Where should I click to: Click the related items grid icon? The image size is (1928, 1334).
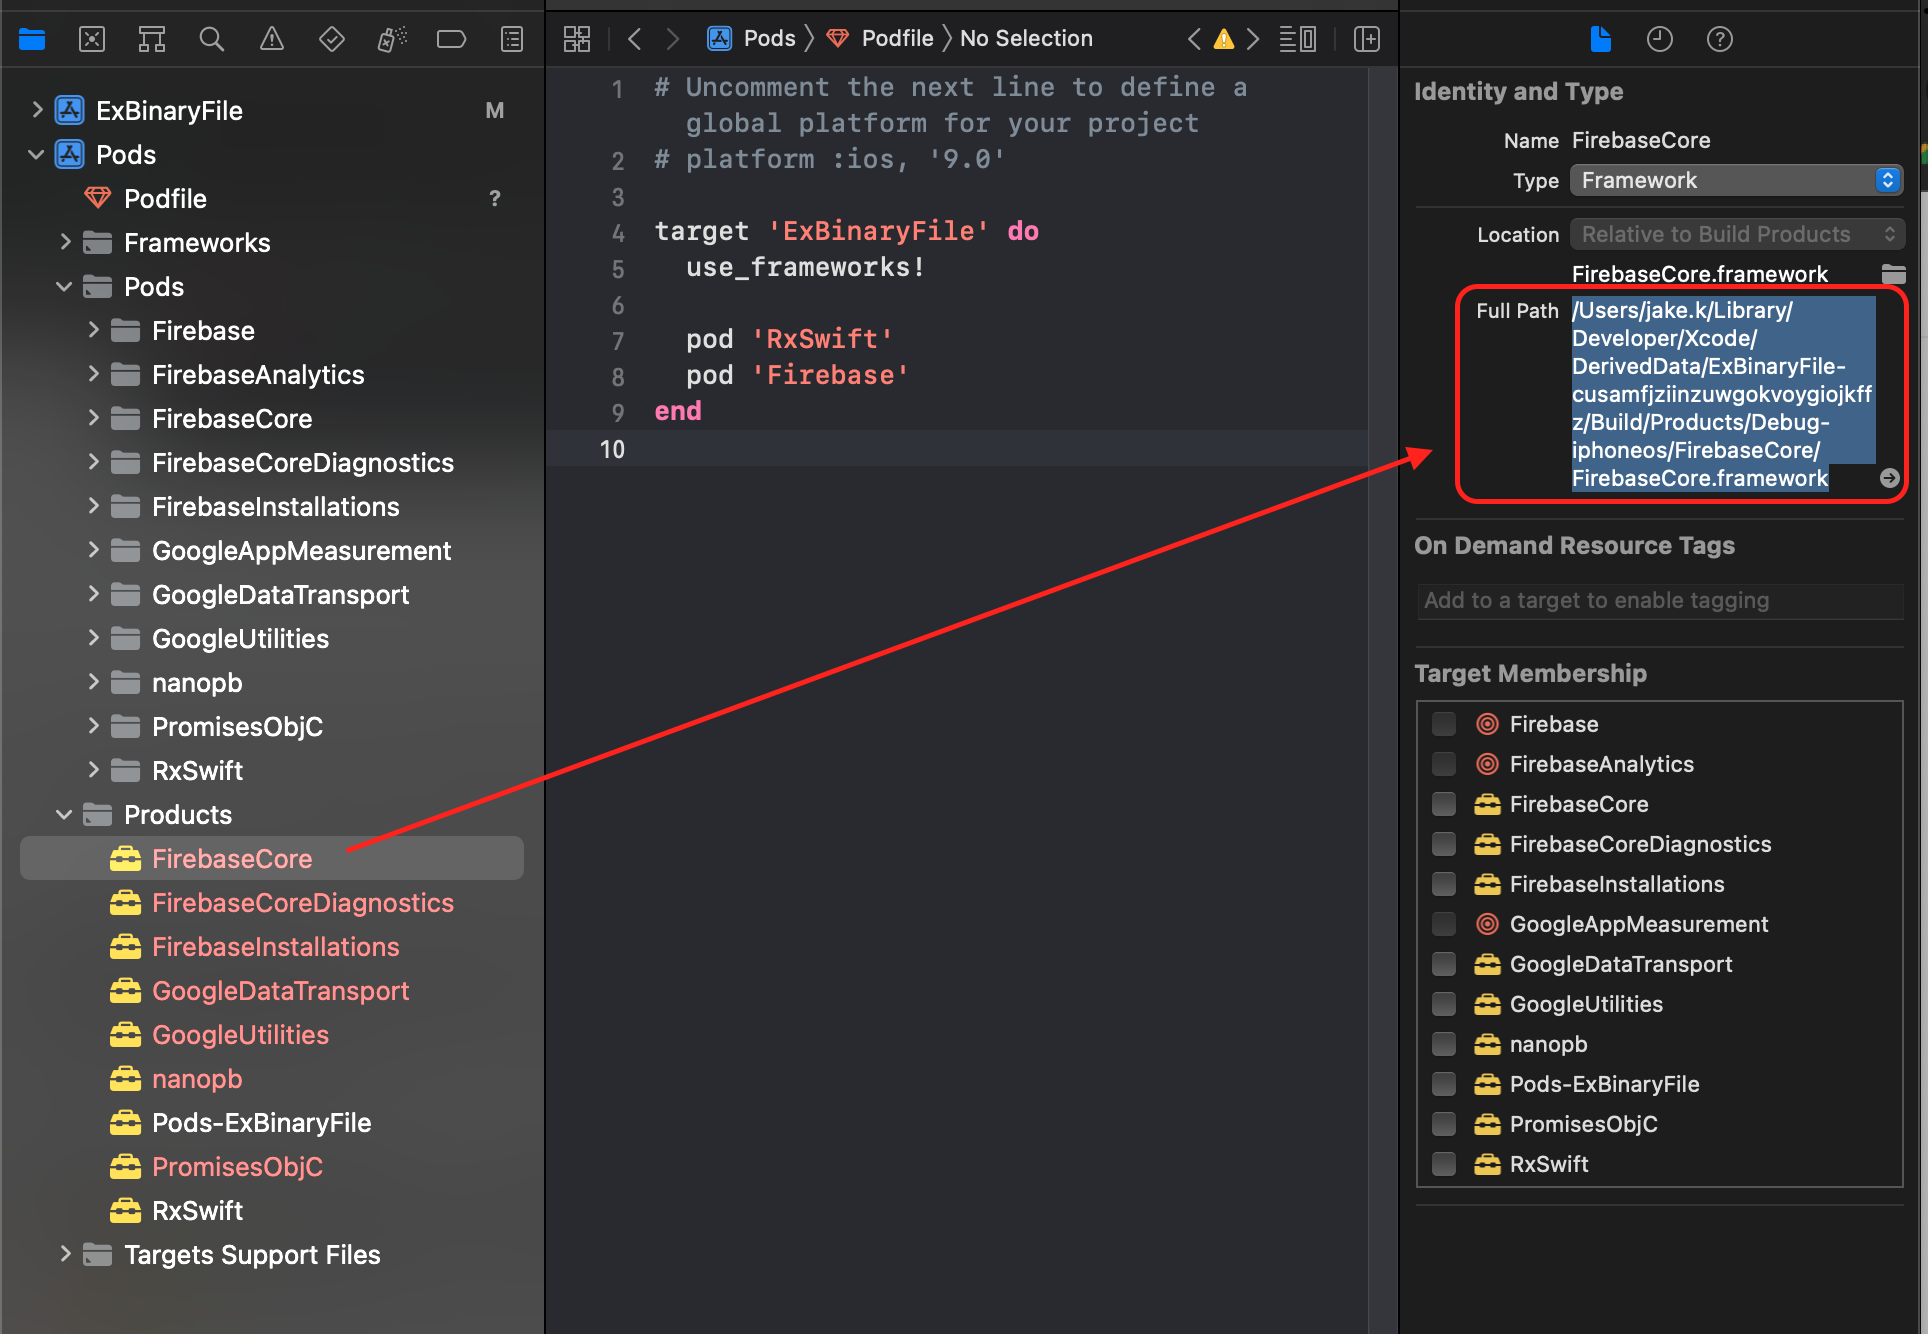[x=577, y=39]
